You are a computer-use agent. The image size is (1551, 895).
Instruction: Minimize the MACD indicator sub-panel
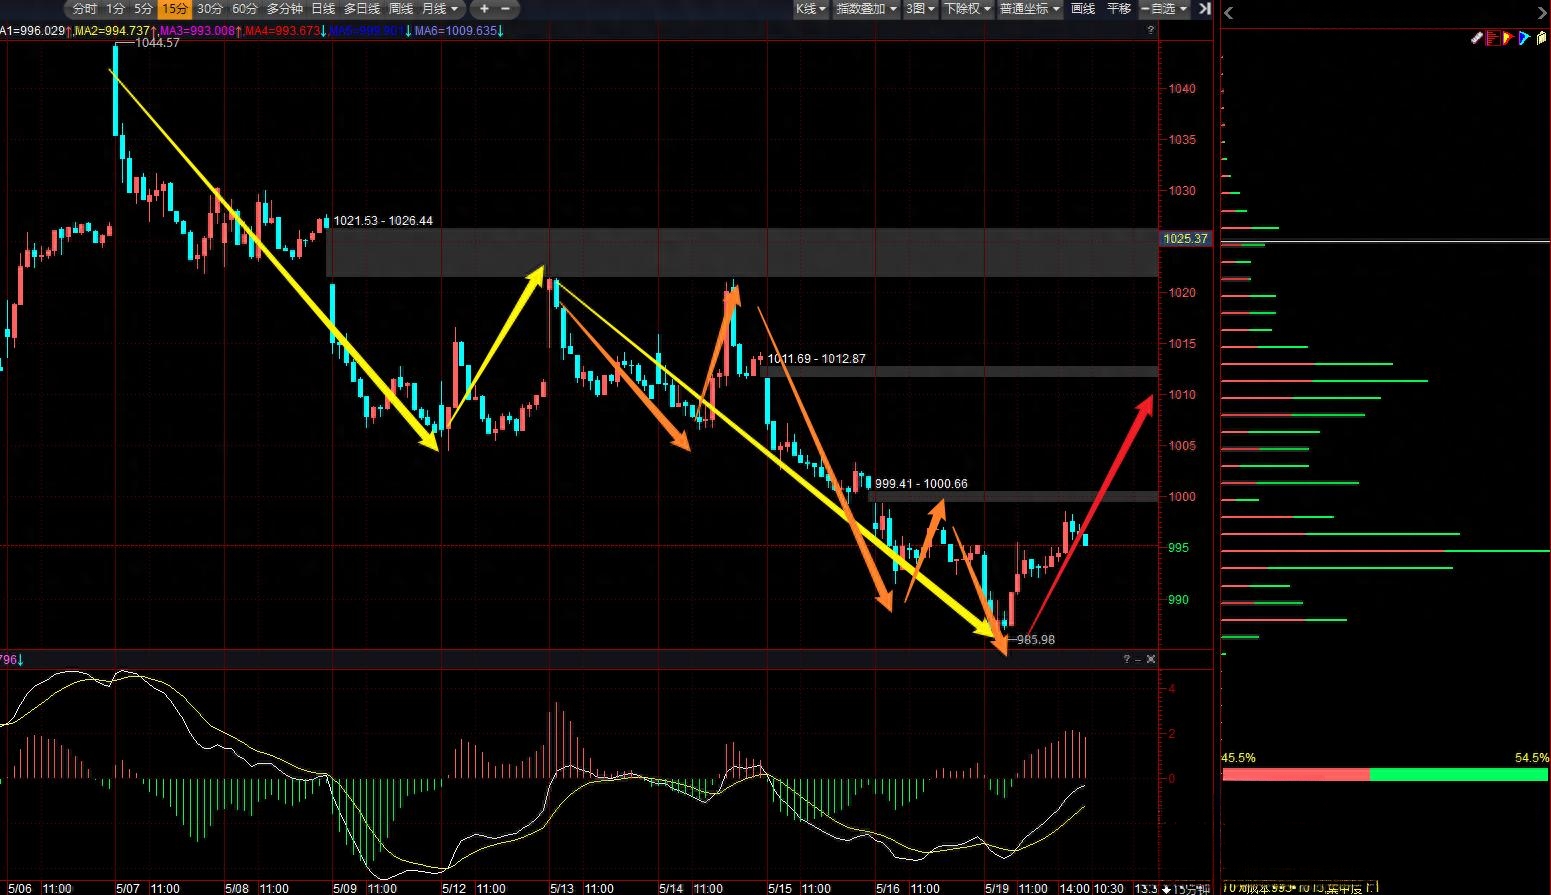[1138, 659]
